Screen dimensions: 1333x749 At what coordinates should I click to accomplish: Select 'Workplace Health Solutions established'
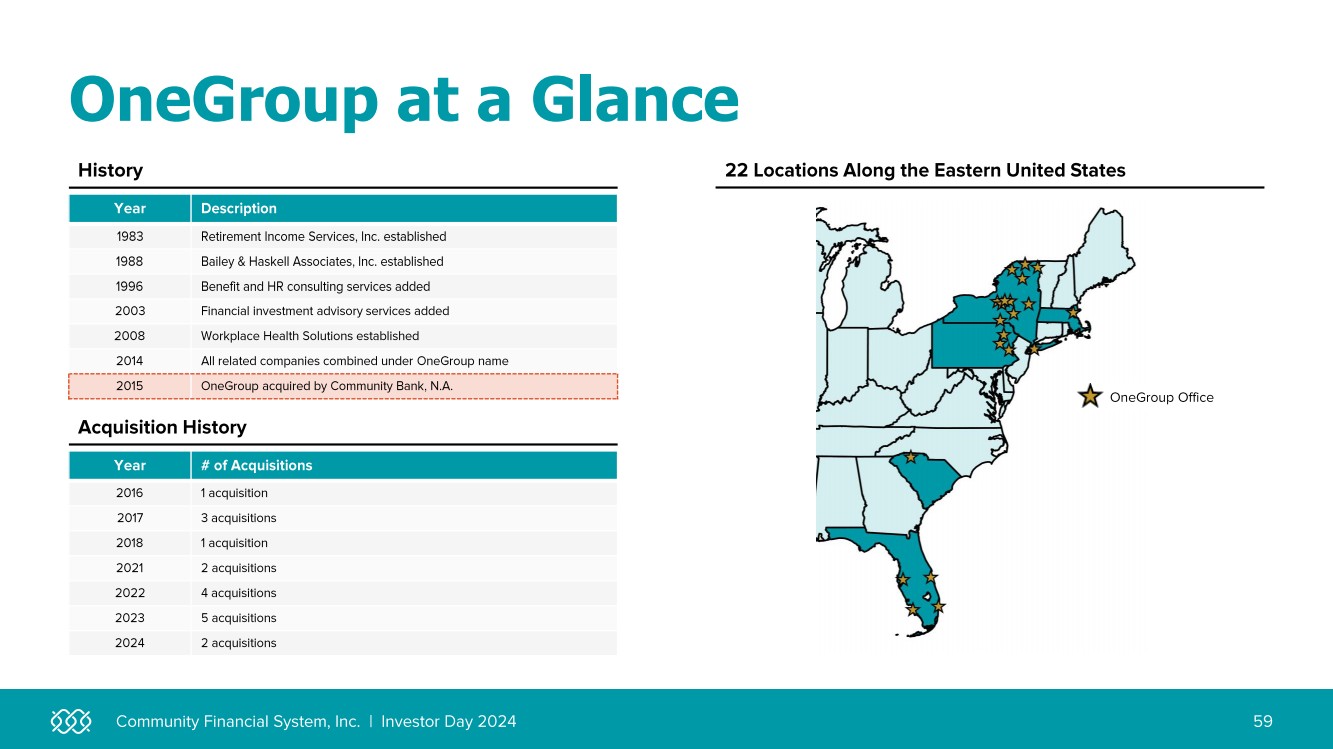coord(310,336)
